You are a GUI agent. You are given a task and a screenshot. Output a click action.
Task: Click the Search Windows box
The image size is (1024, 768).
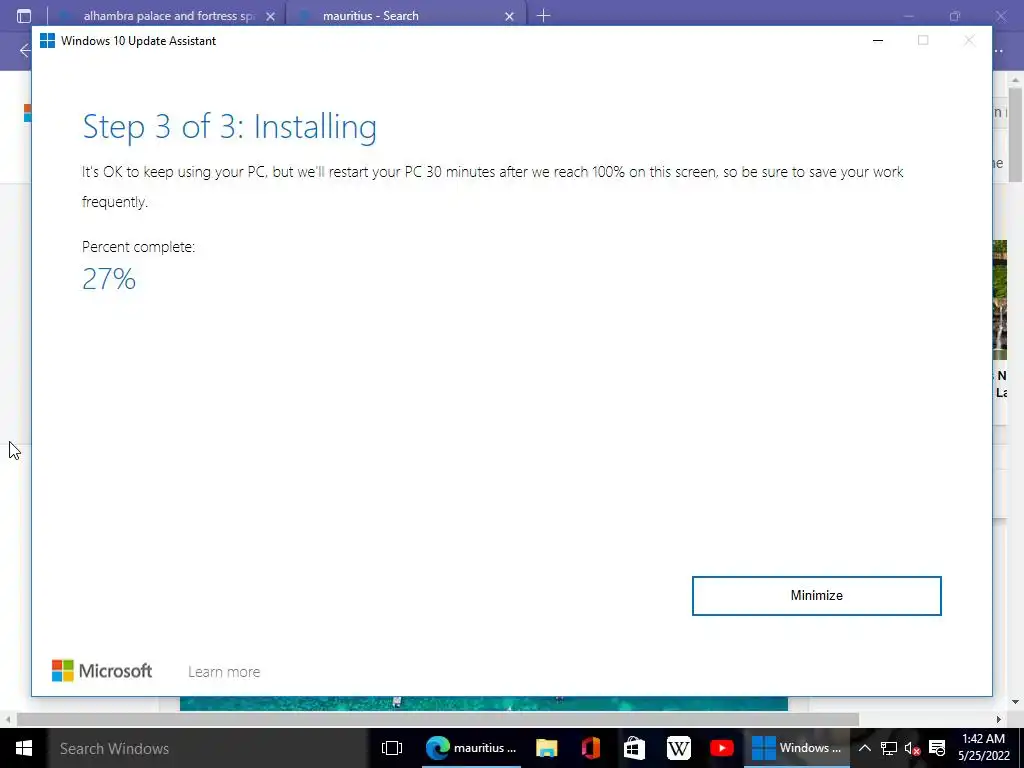click(208, 748)
